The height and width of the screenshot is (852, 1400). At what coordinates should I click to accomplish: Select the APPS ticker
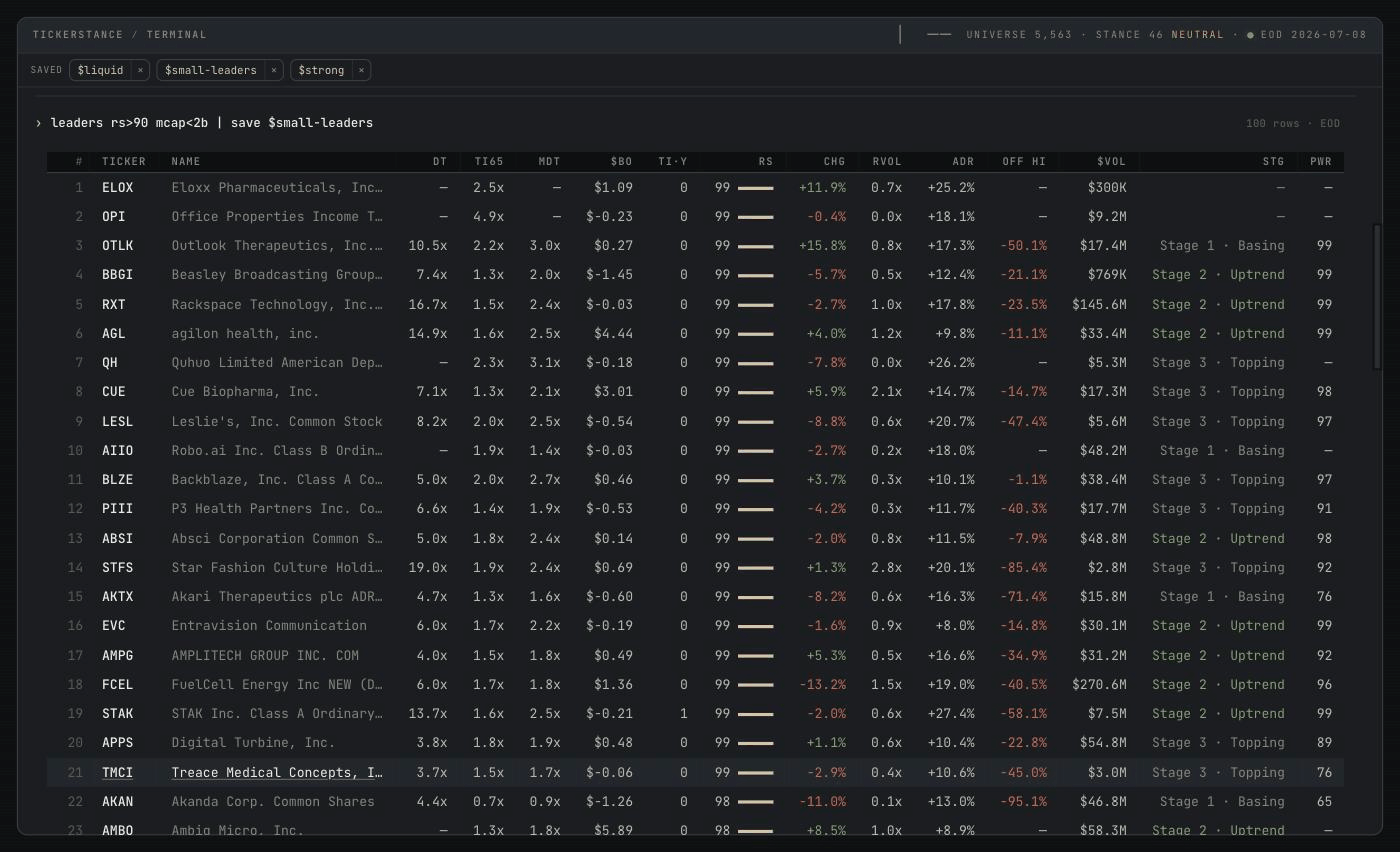(117, 742)
